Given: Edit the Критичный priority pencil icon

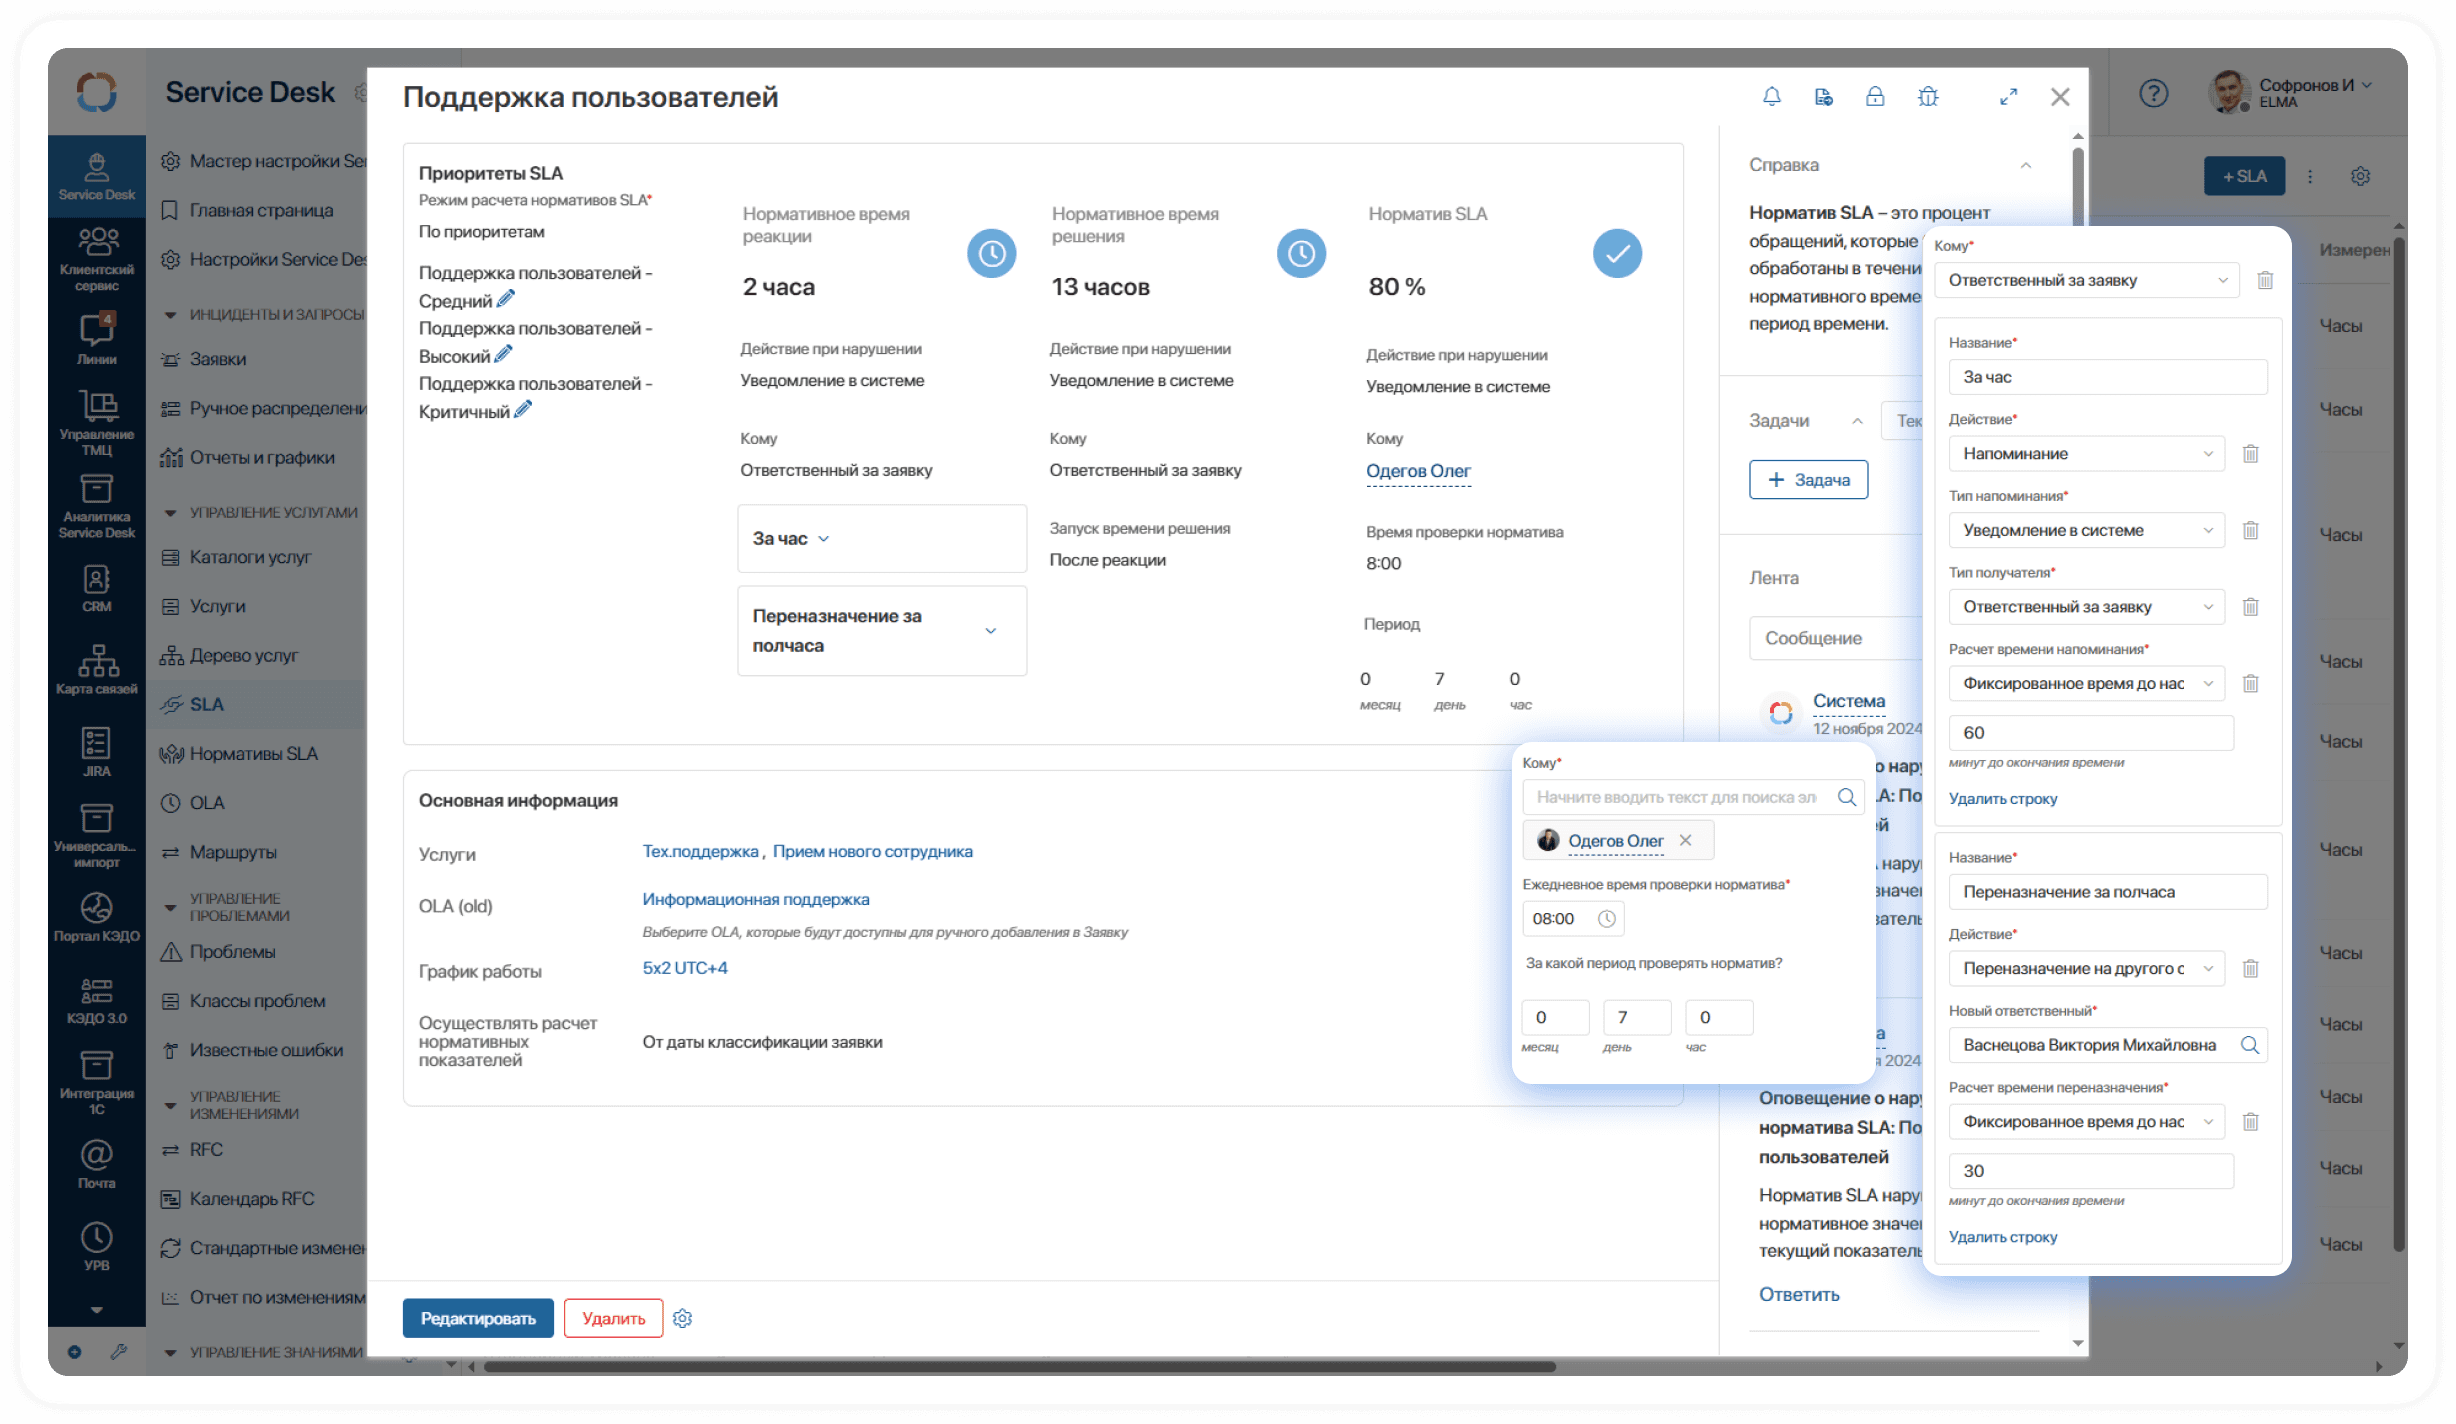Looking at the screenshot, I should click(x=523, y=410).
